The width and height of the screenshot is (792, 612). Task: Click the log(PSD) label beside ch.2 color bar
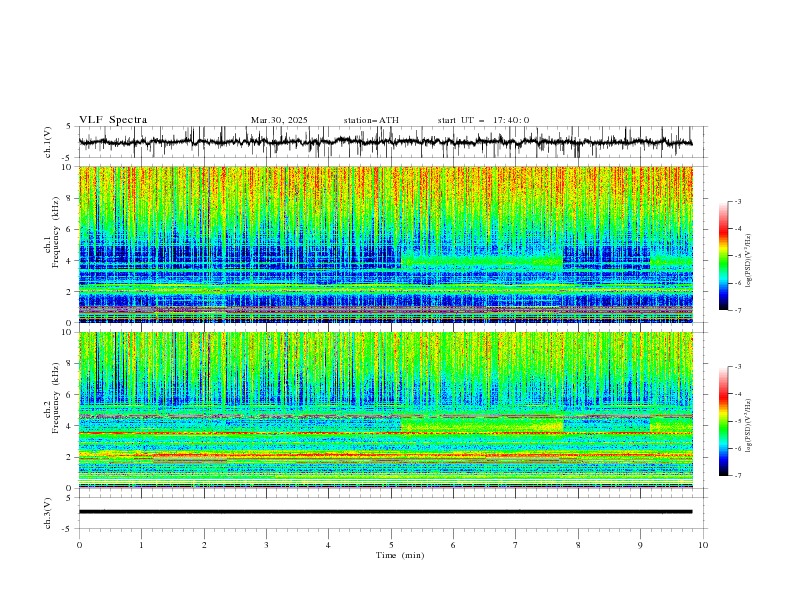[x=749, y=426]
